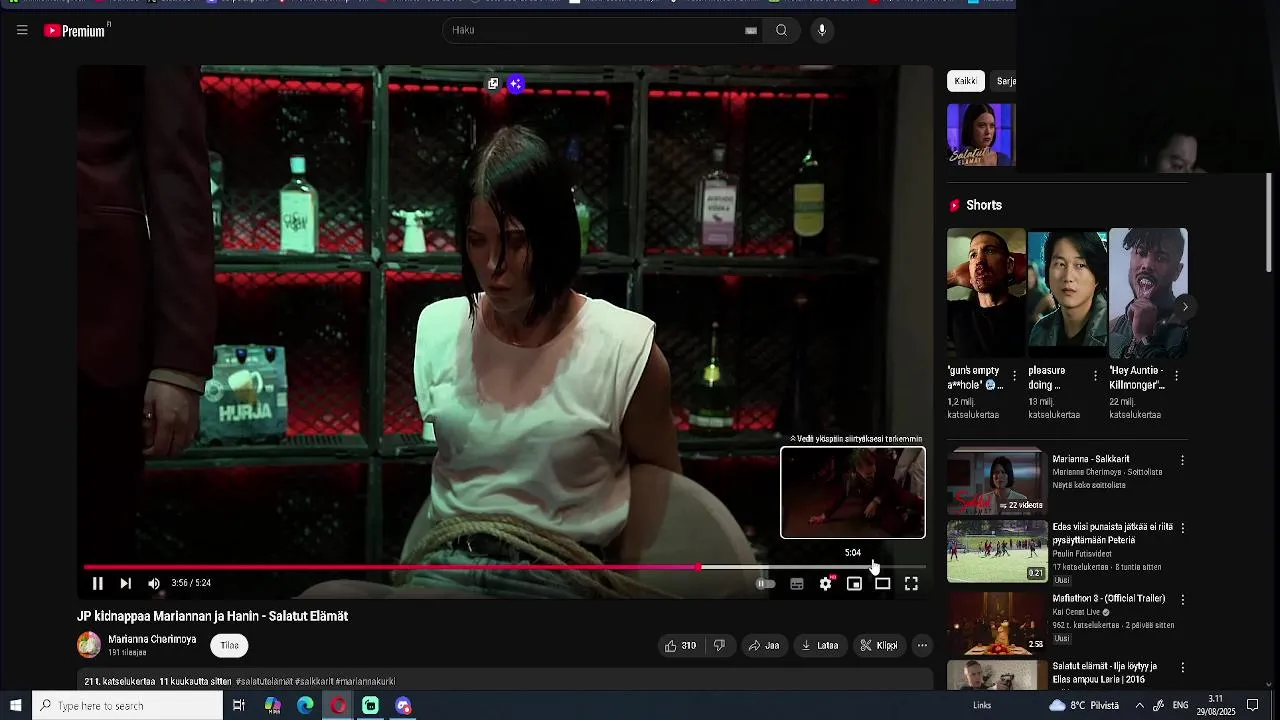Subscribe with the Tilaa button
Image resolution: width=1280 pixels, height=720 pixels.
(x=229, y=645)
